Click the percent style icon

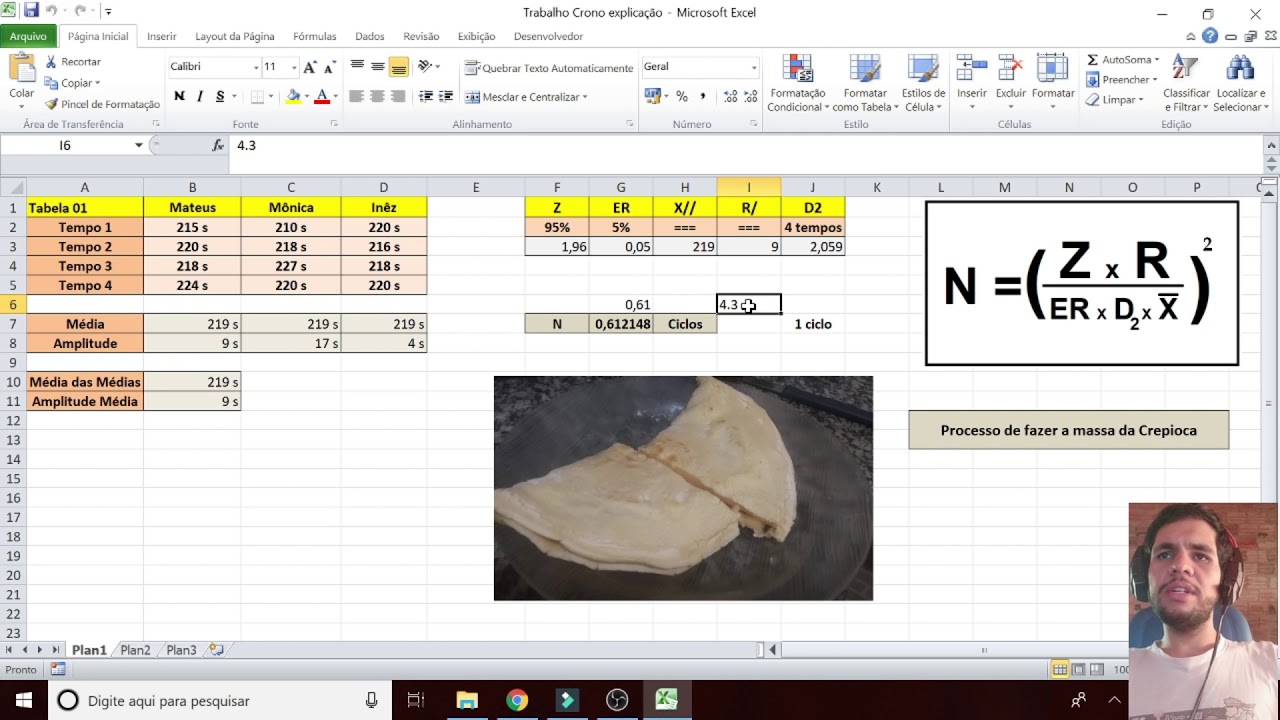coord(681,97)
